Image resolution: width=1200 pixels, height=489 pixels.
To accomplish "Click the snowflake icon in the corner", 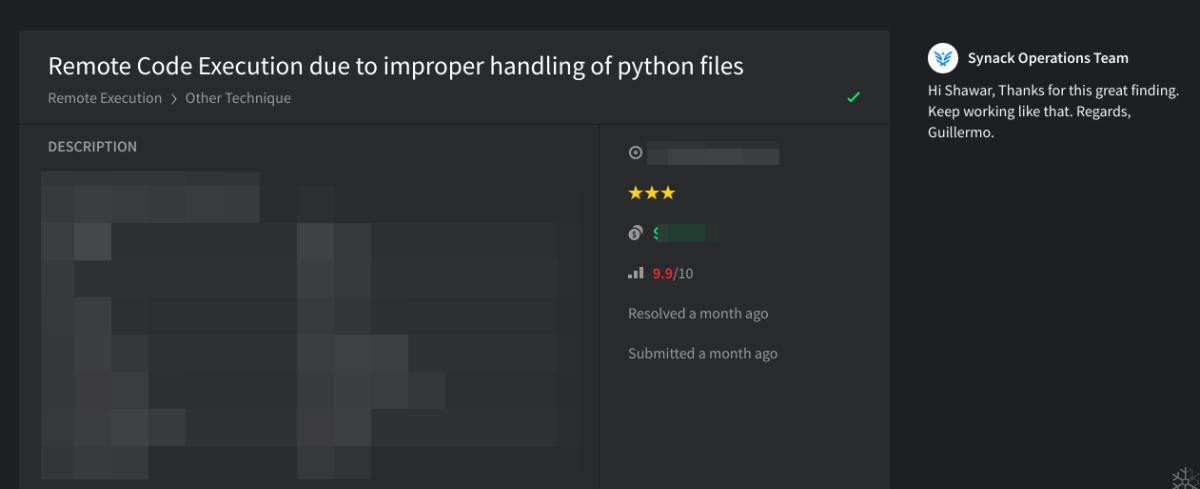I will click(x=1184, y=476).
